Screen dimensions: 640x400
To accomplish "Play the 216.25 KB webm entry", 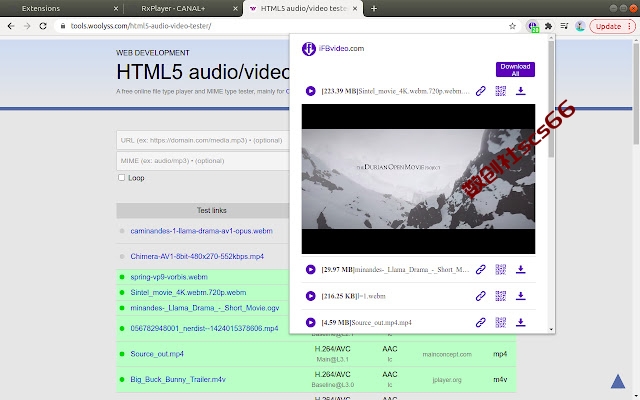I will tap(311, 296).
